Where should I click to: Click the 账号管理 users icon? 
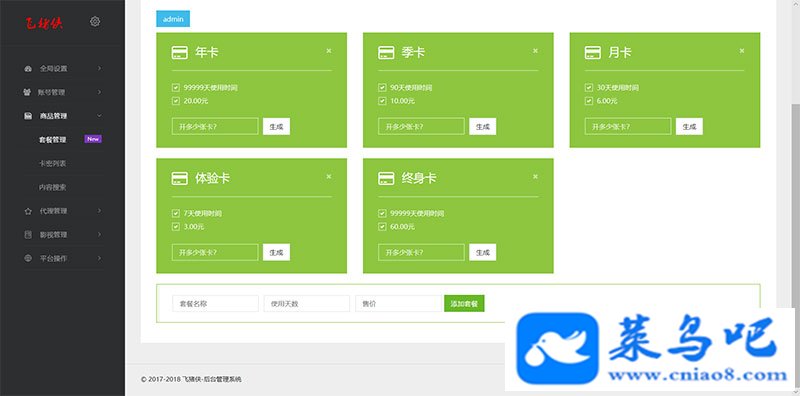point(28,92)
